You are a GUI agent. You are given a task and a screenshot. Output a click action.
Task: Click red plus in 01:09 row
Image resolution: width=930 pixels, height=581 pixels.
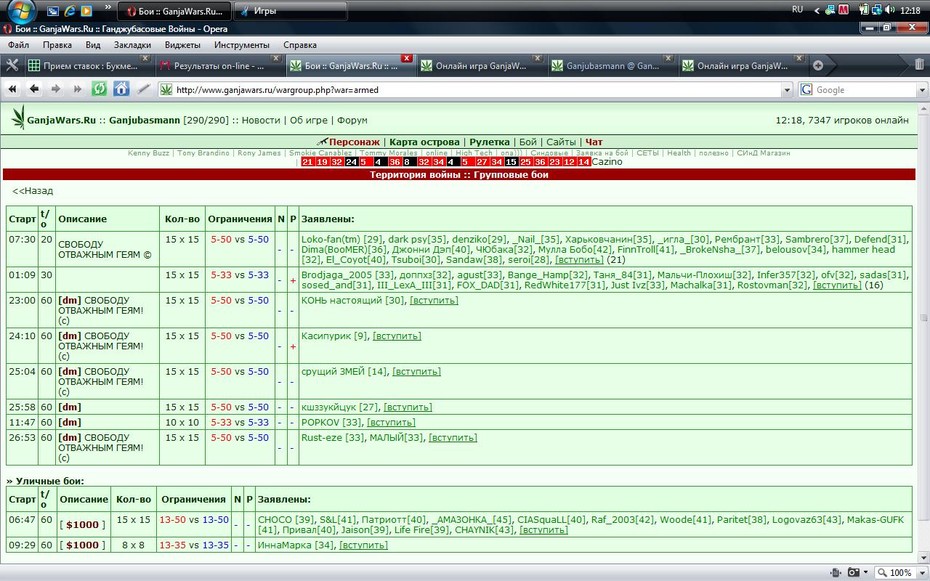(292, 280)
